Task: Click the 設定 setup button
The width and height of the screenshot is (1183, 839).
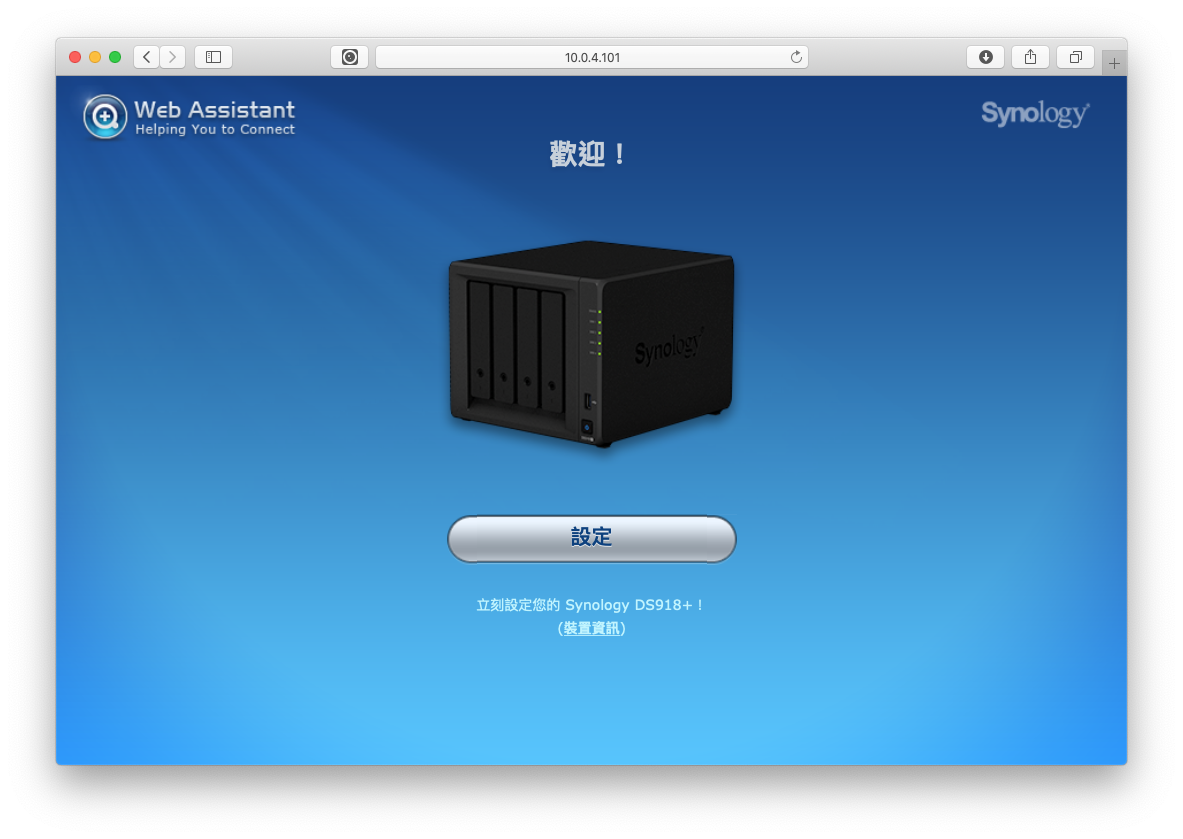Action: pyautogui.click(x=592, y=538)
